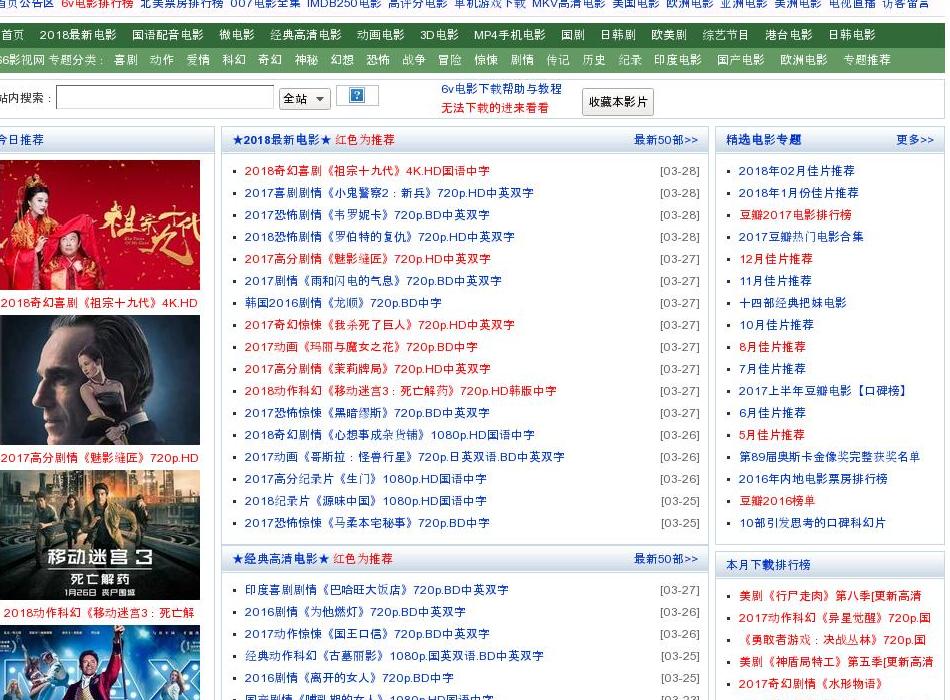Open 6v电影下载帮助与教程 link

click(501, 88)
